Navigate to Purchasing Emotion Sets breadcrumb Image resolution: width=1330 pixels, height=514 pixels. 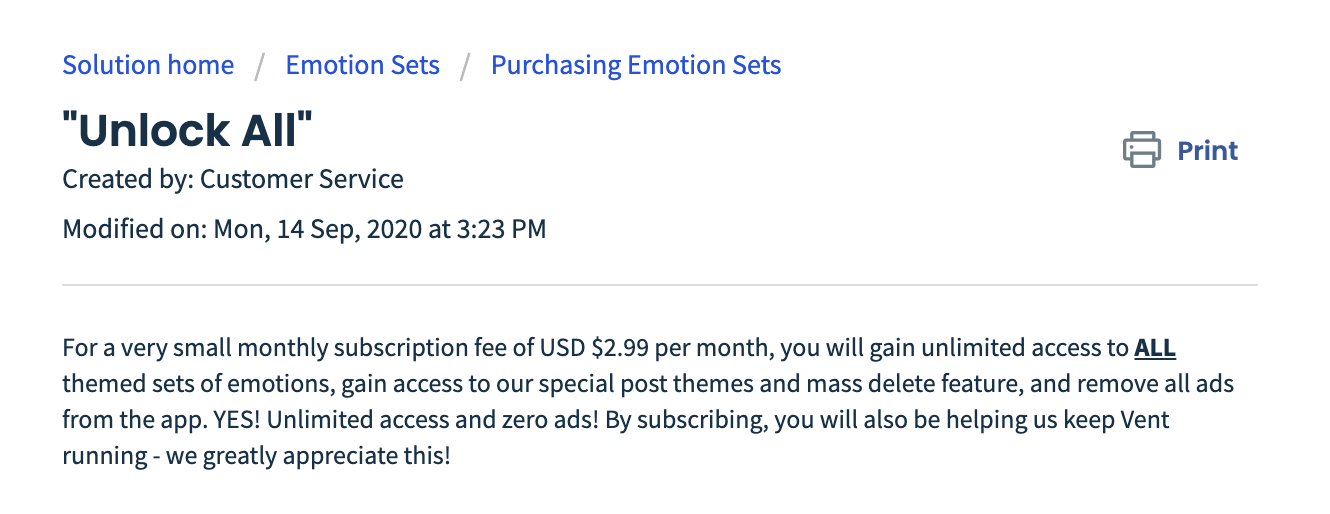coord(636,65)
